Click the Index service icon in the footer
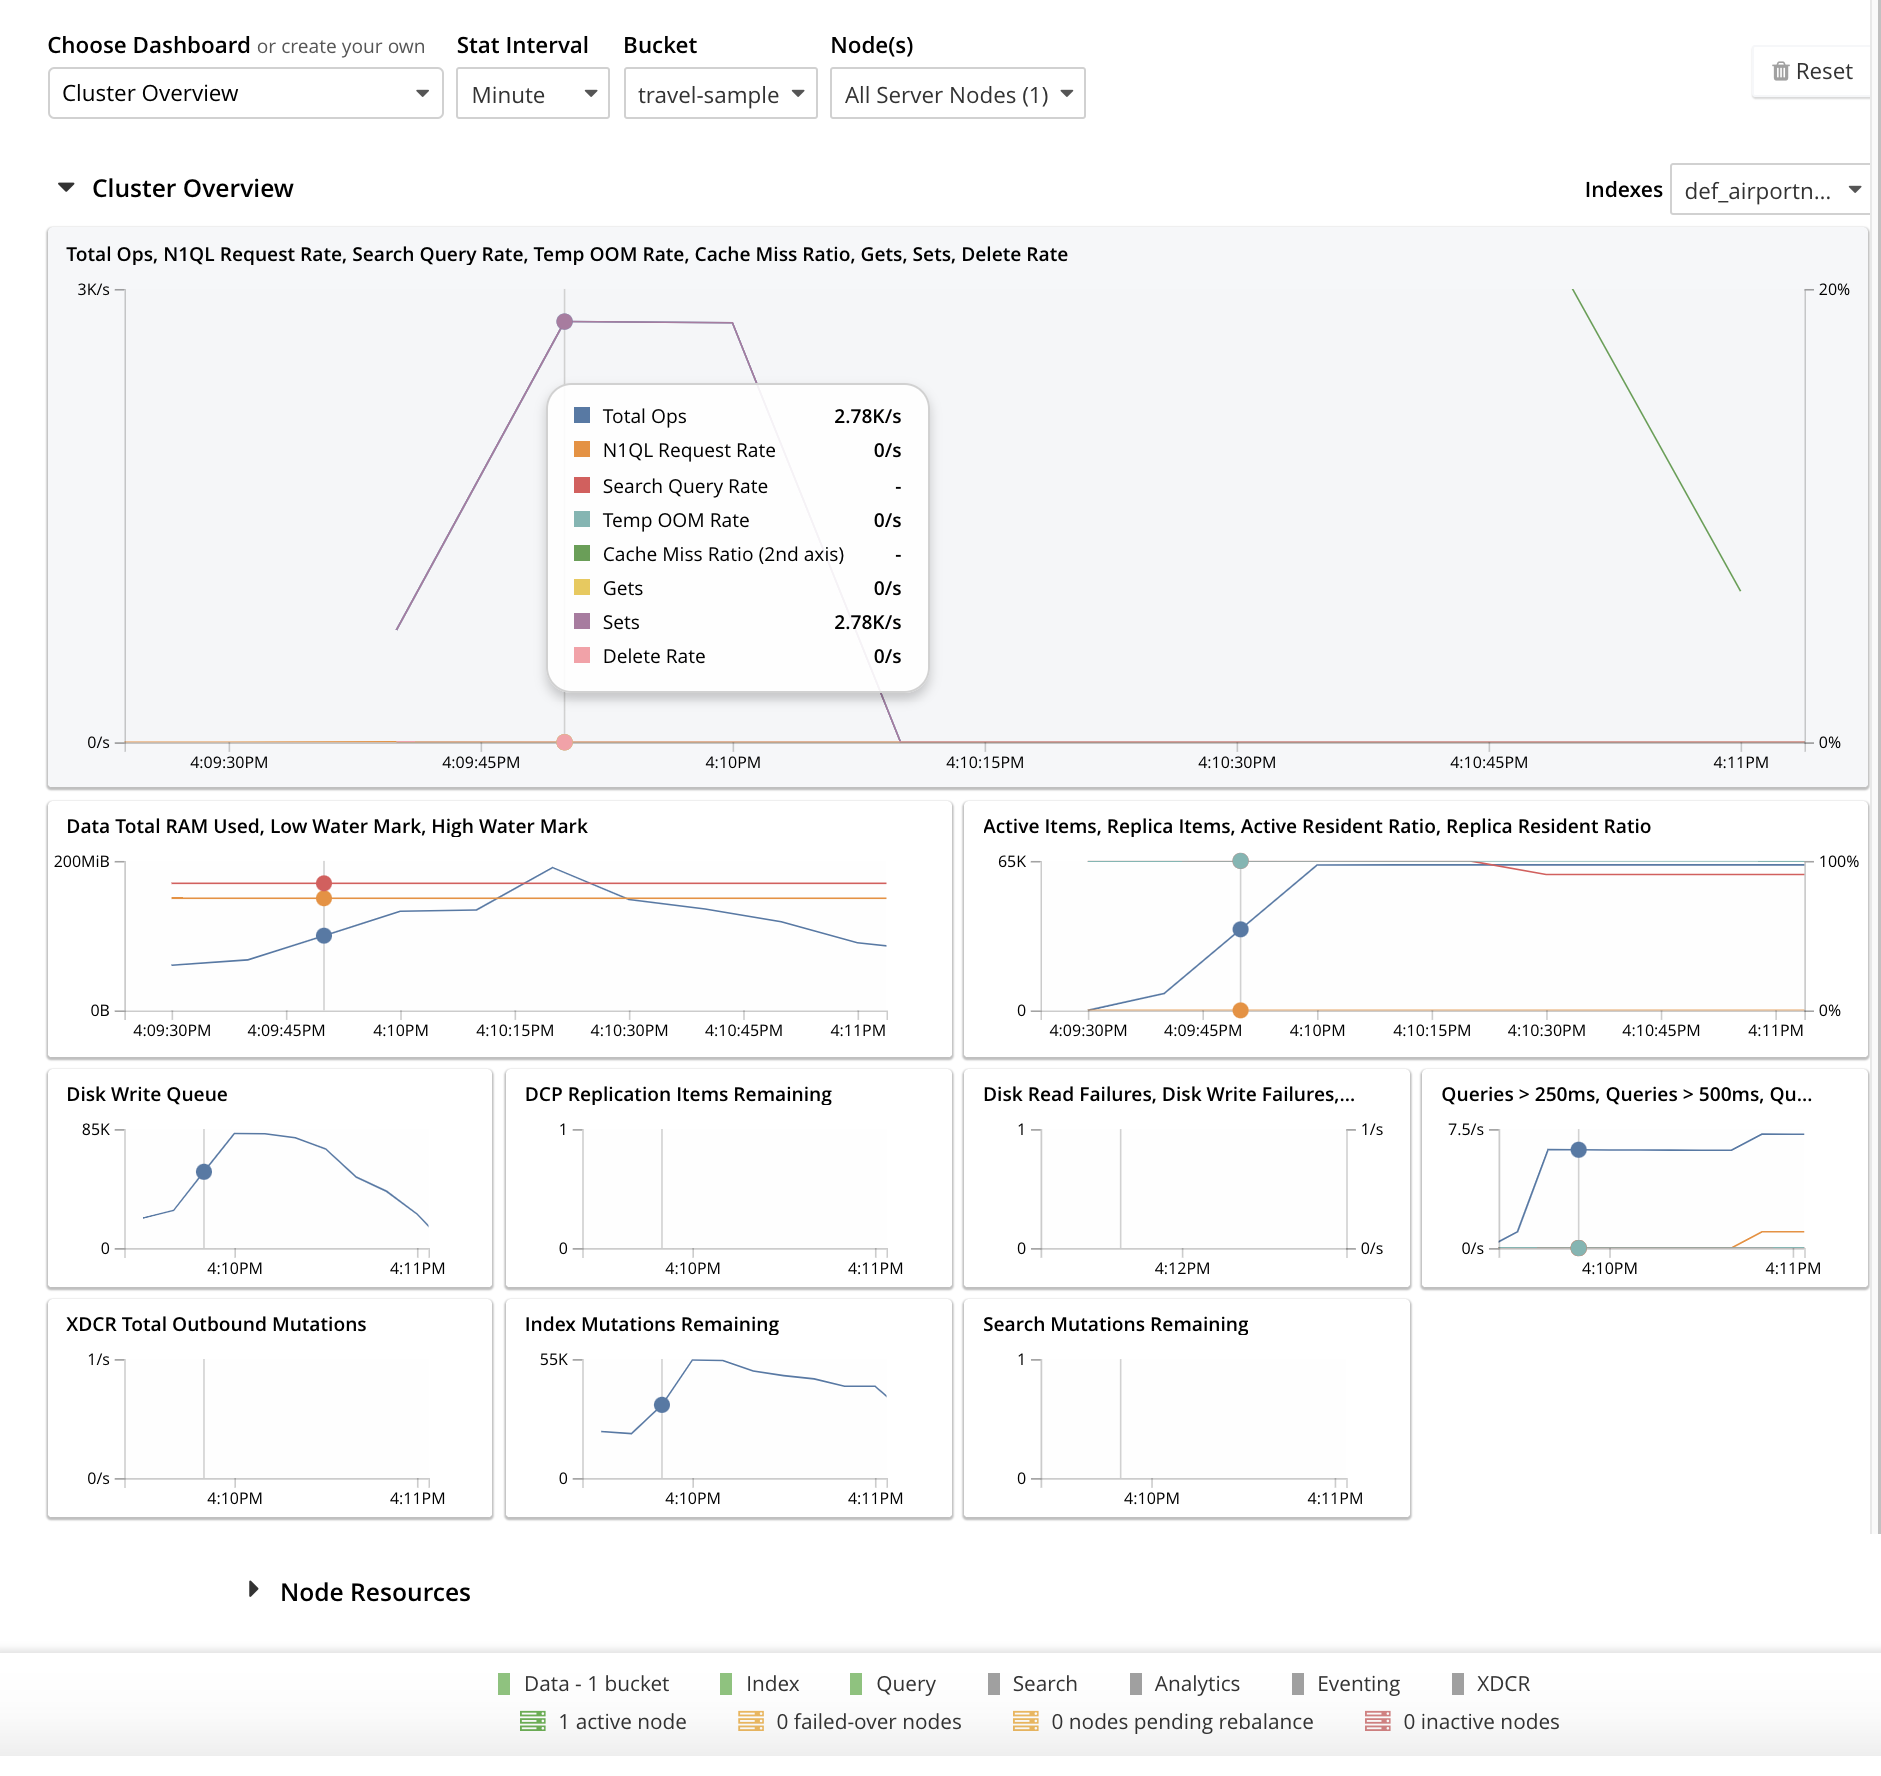 pyautogui.click(x=727, y=1683)
